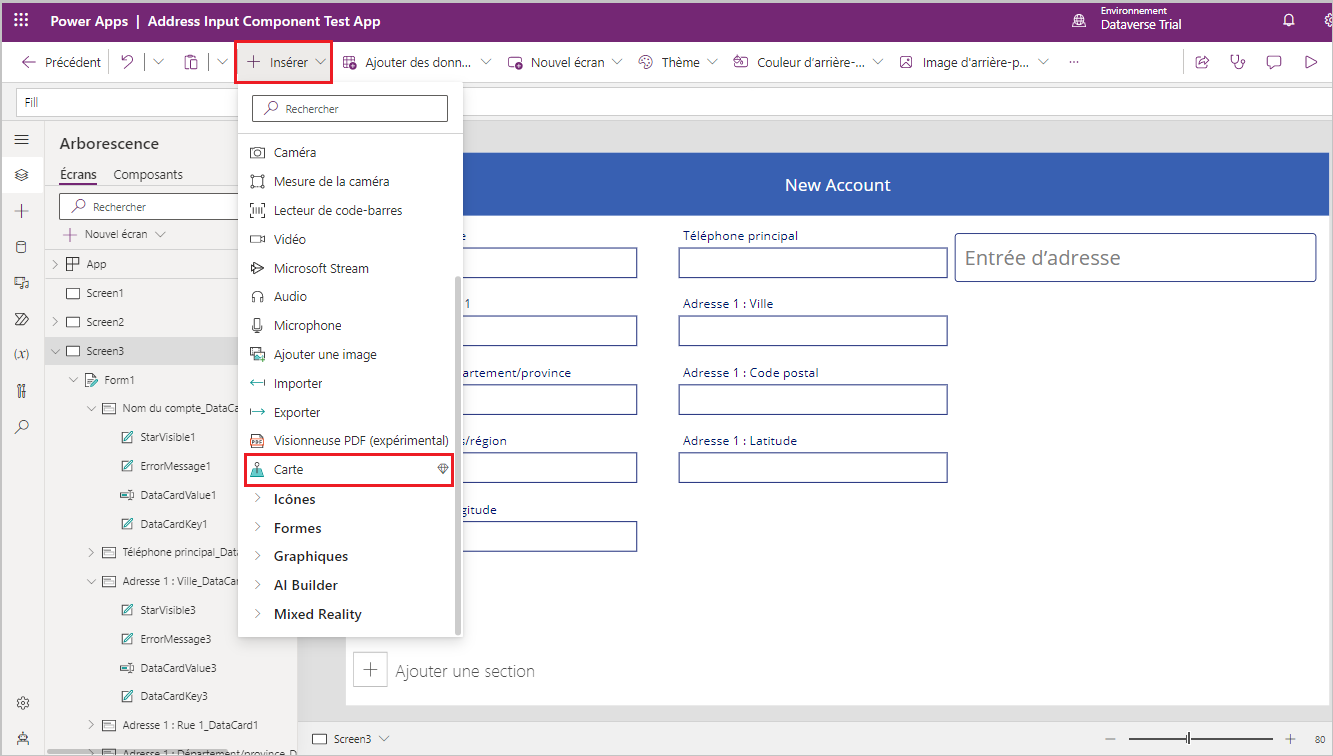This screenshot has height=756, width=1333.
Task: Click Nouvel écran in tree panel
Action: point(113,234)
